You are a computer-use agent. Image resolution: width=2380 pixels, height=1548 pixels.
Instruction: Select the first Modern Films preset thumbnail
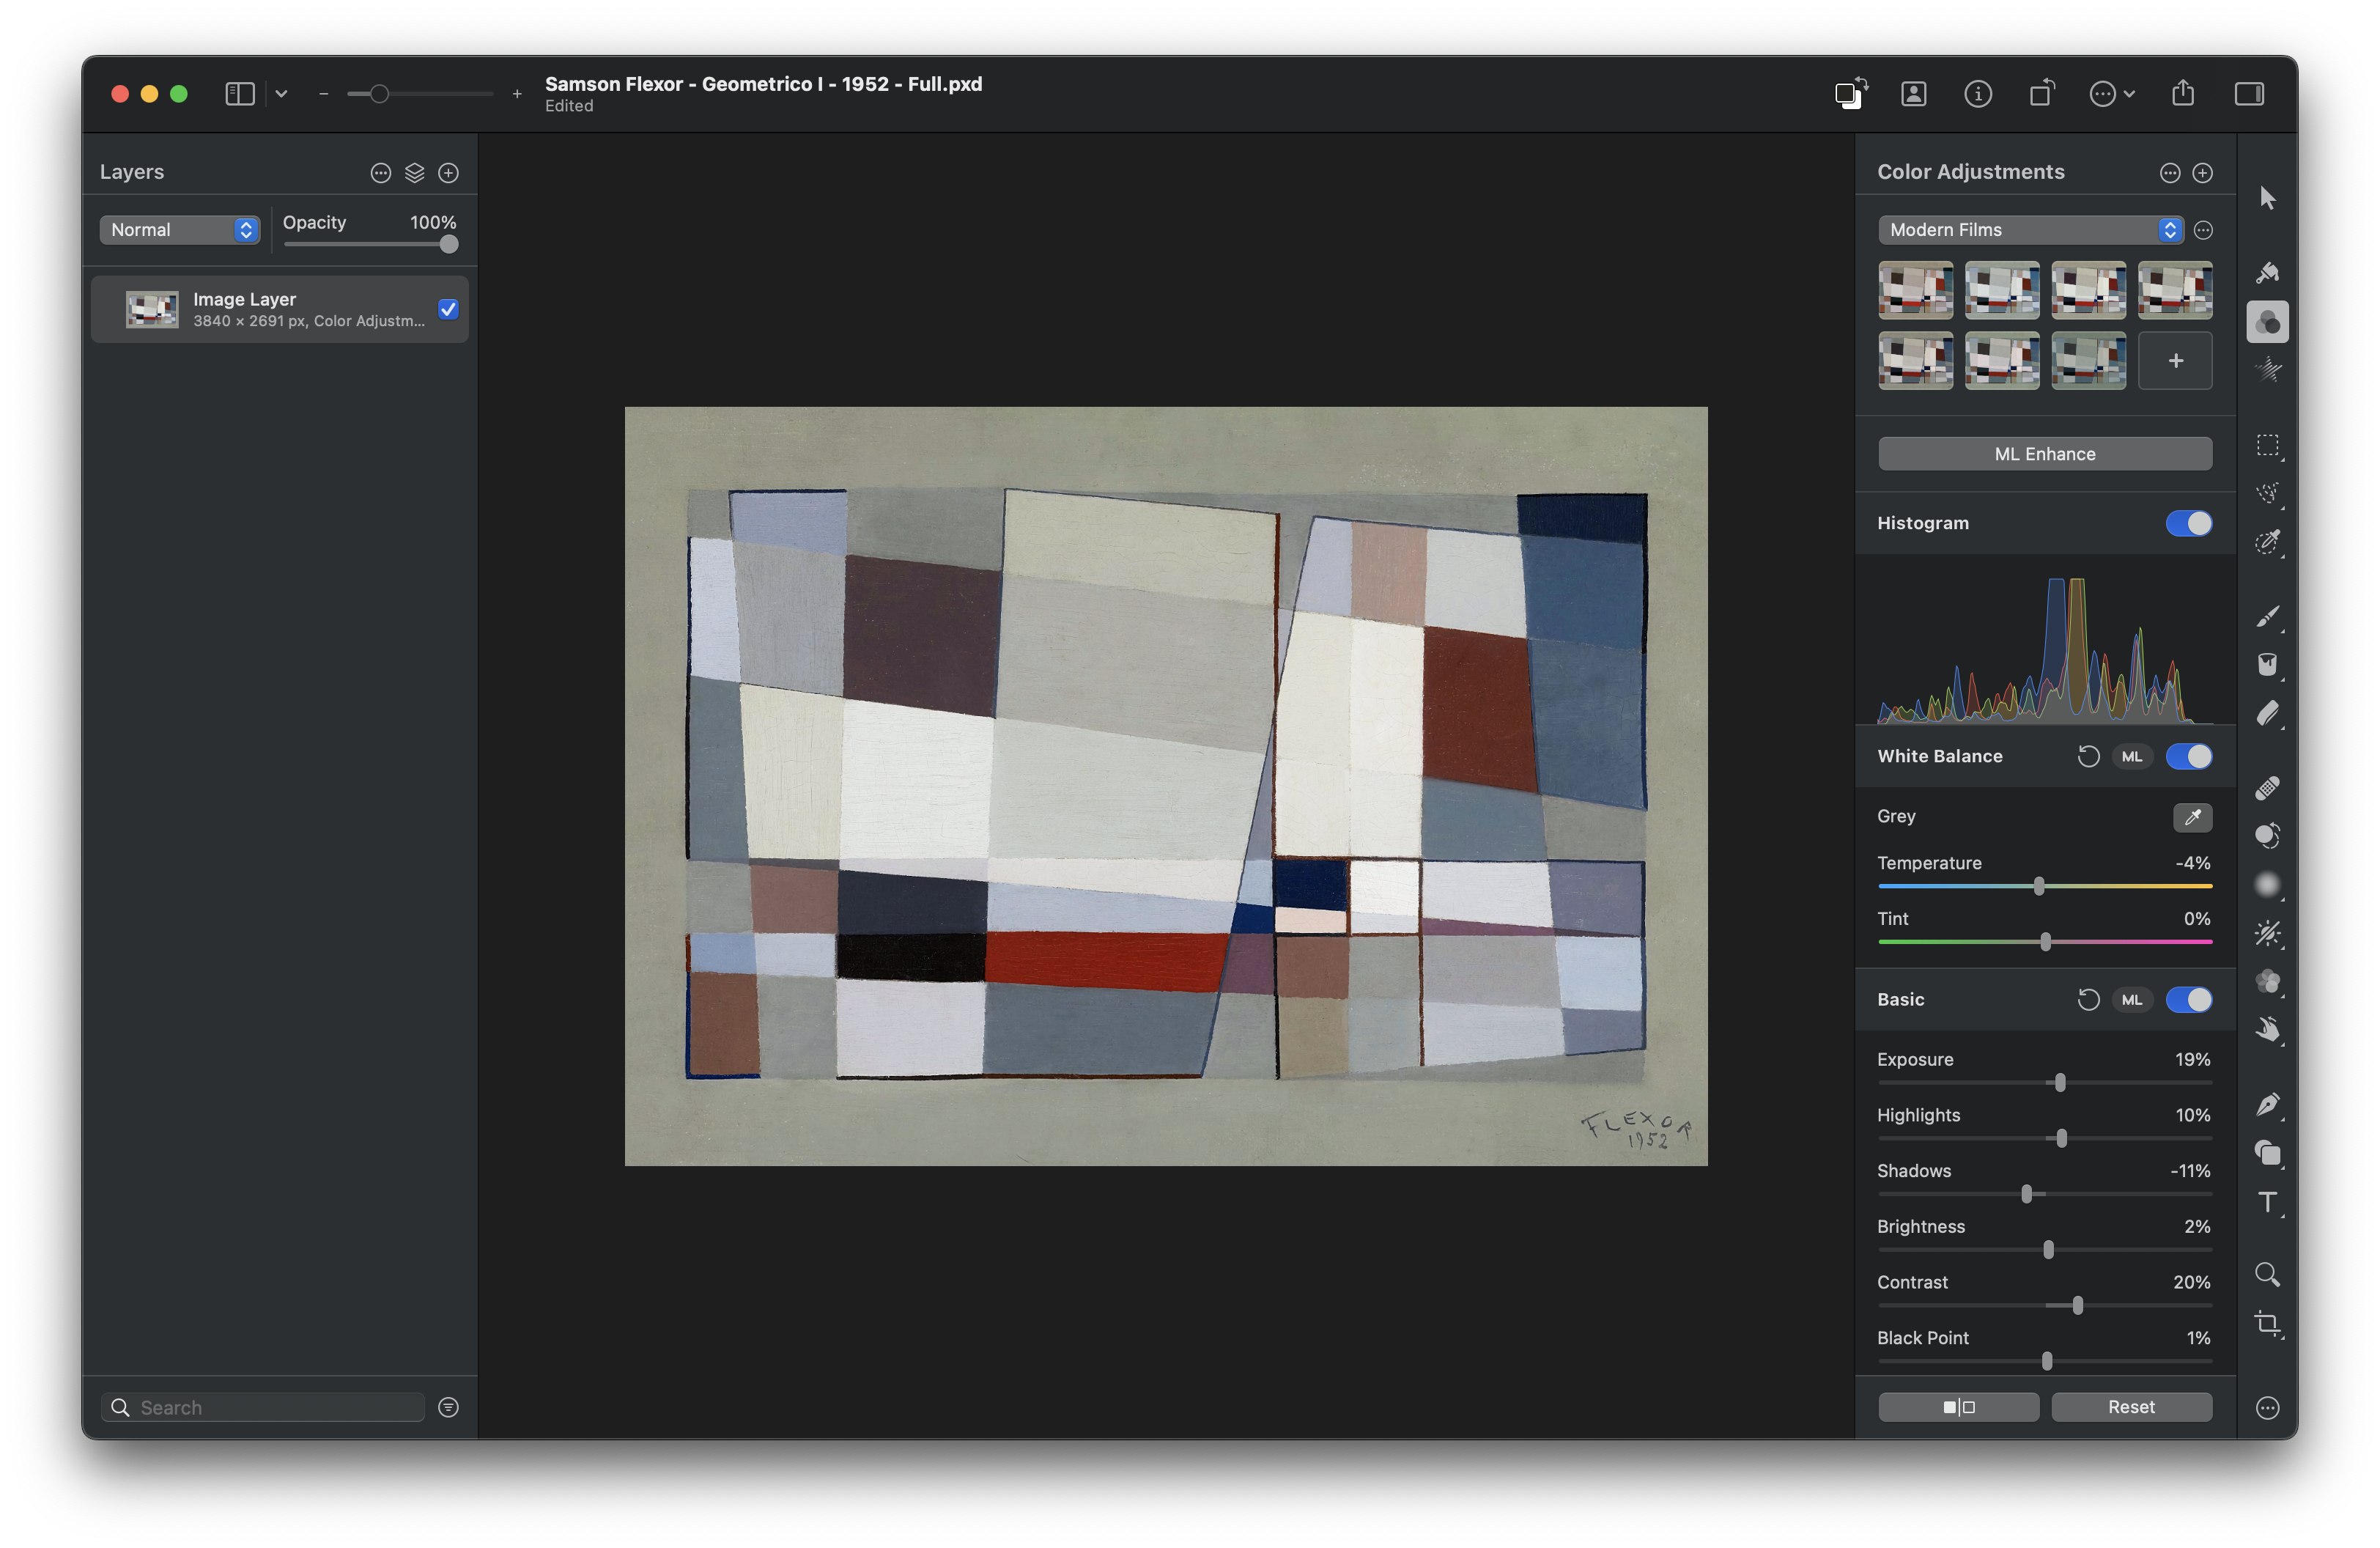point(1915,290)
